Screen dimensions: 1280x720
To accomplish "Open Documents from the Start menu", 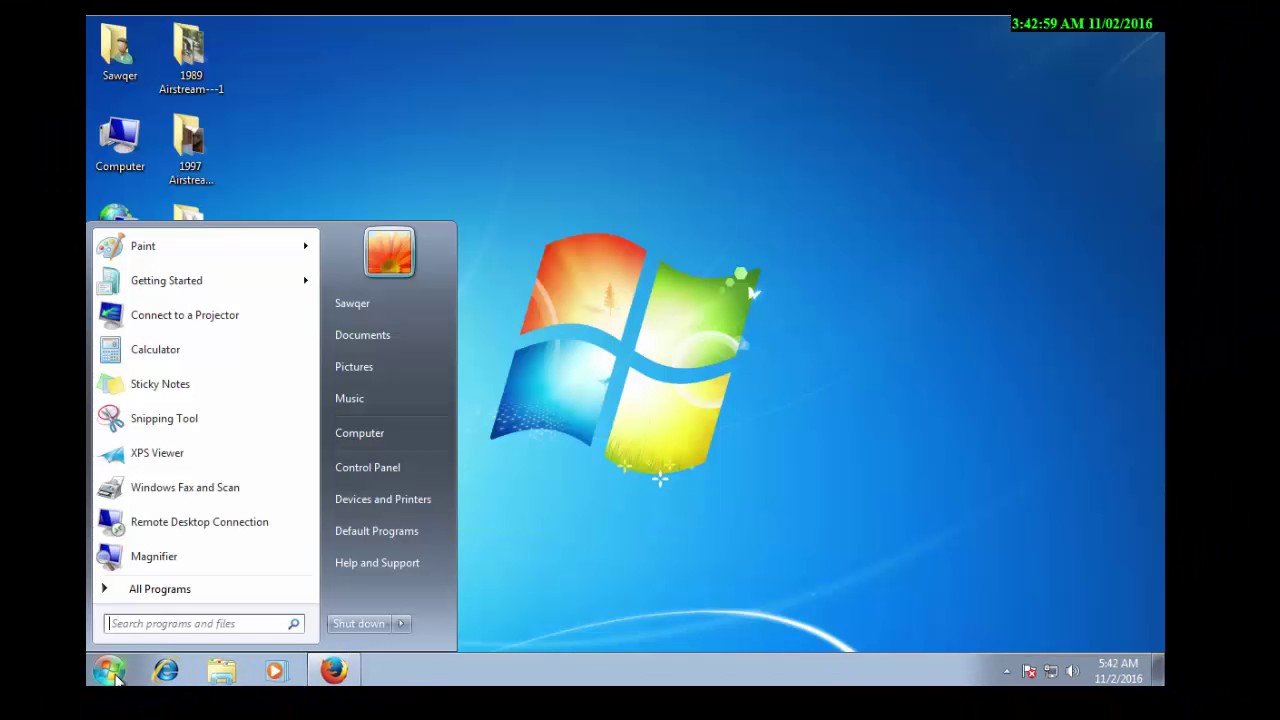I will tap(362, 335).
